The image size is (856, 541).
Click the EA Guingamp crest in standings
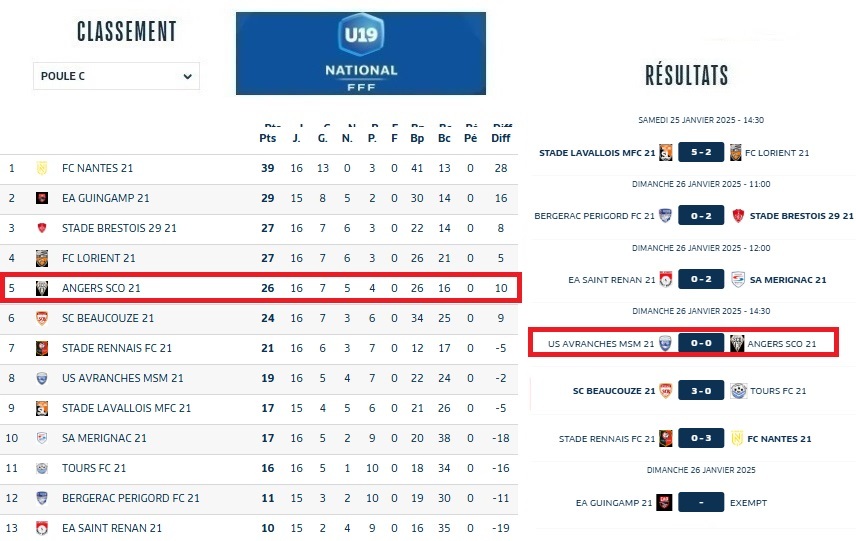point(42,198)
